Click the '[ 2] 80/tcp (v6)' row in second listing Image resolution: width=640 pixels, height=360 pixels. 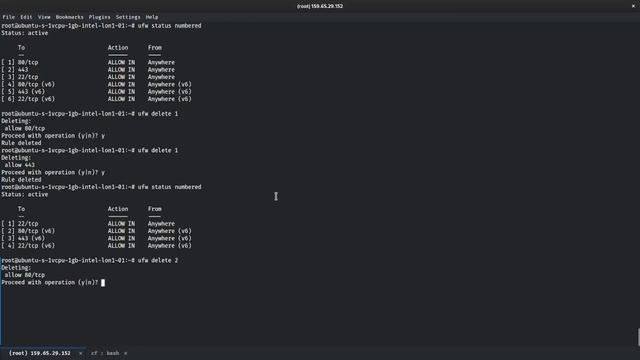[96, 231]
